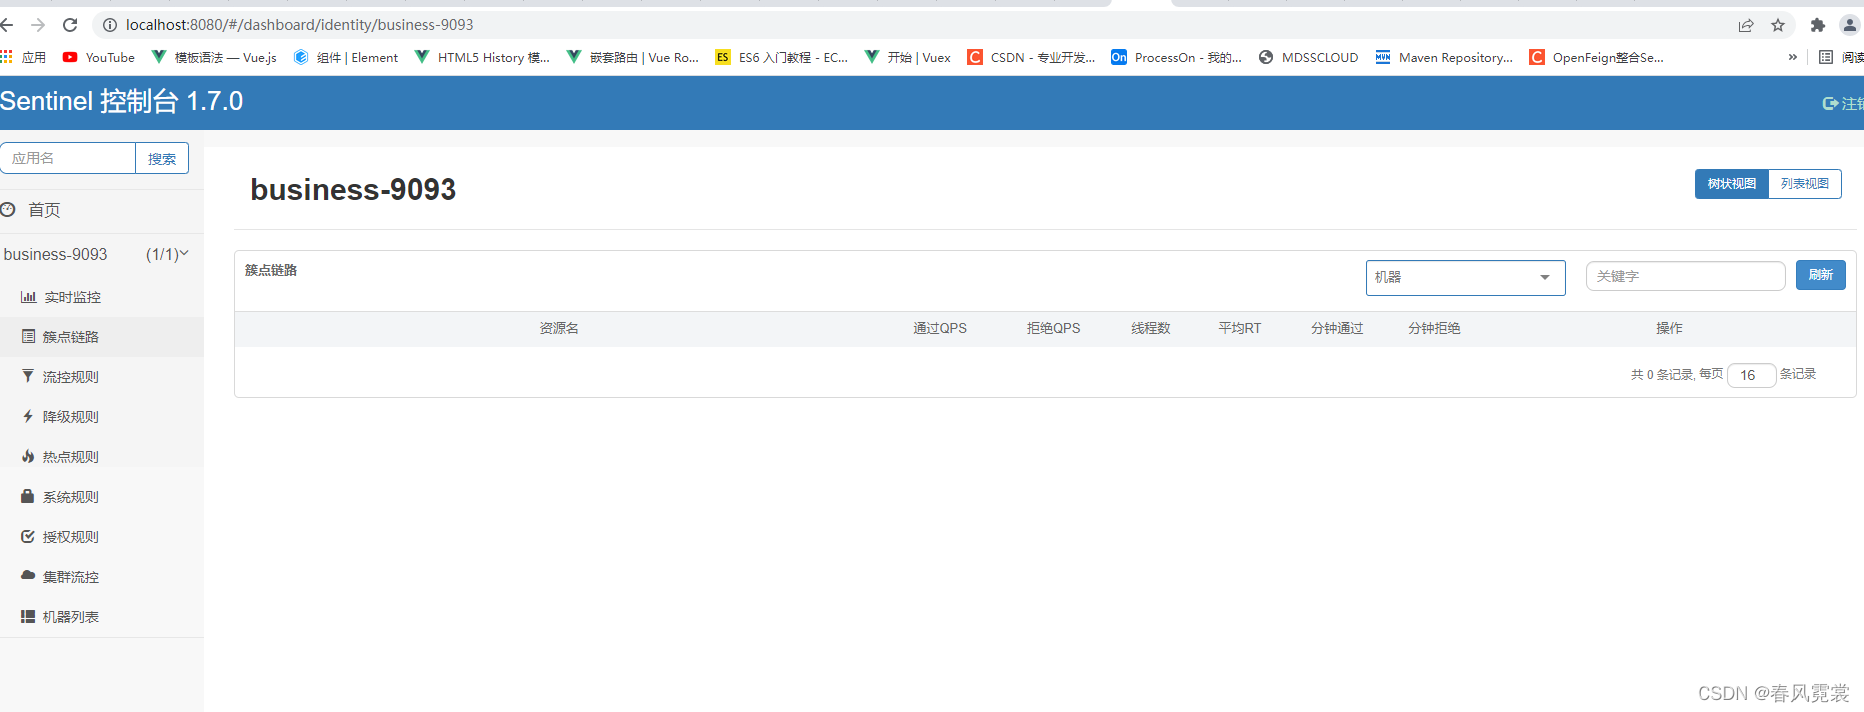The height and width of the screenshot is (712, 1864).
Task: Click the 线程数 column header
Action: (x=1151, y=328)
